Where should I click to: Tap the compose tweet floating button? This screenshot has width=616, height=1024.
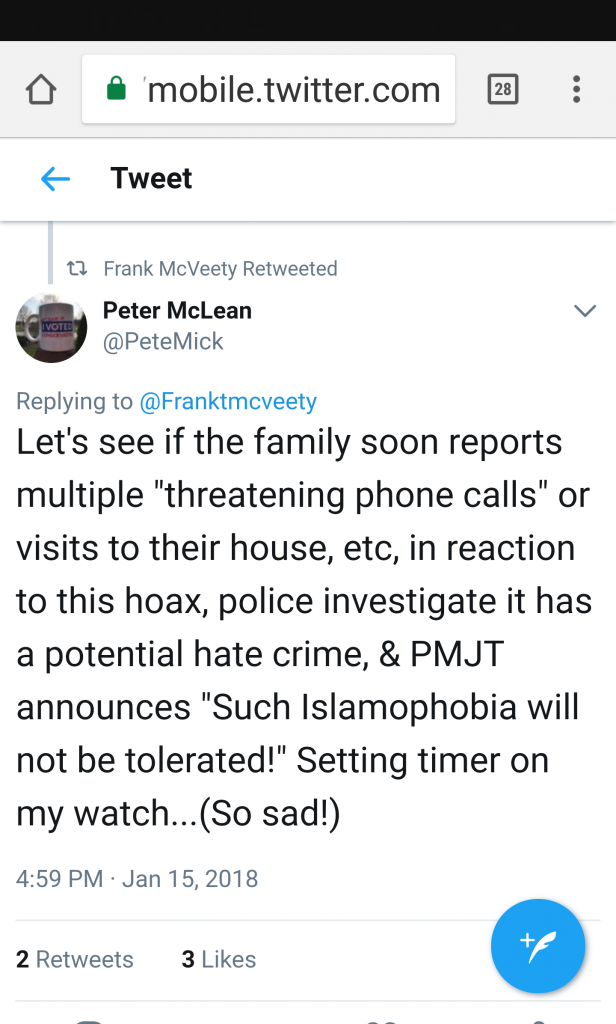538,946
